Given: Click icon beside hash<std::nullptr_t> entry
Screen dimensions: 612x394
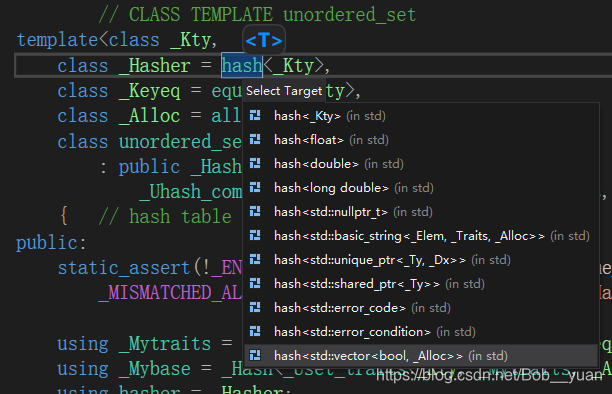Looking at the screenshot, I should [x=255, y=212].
